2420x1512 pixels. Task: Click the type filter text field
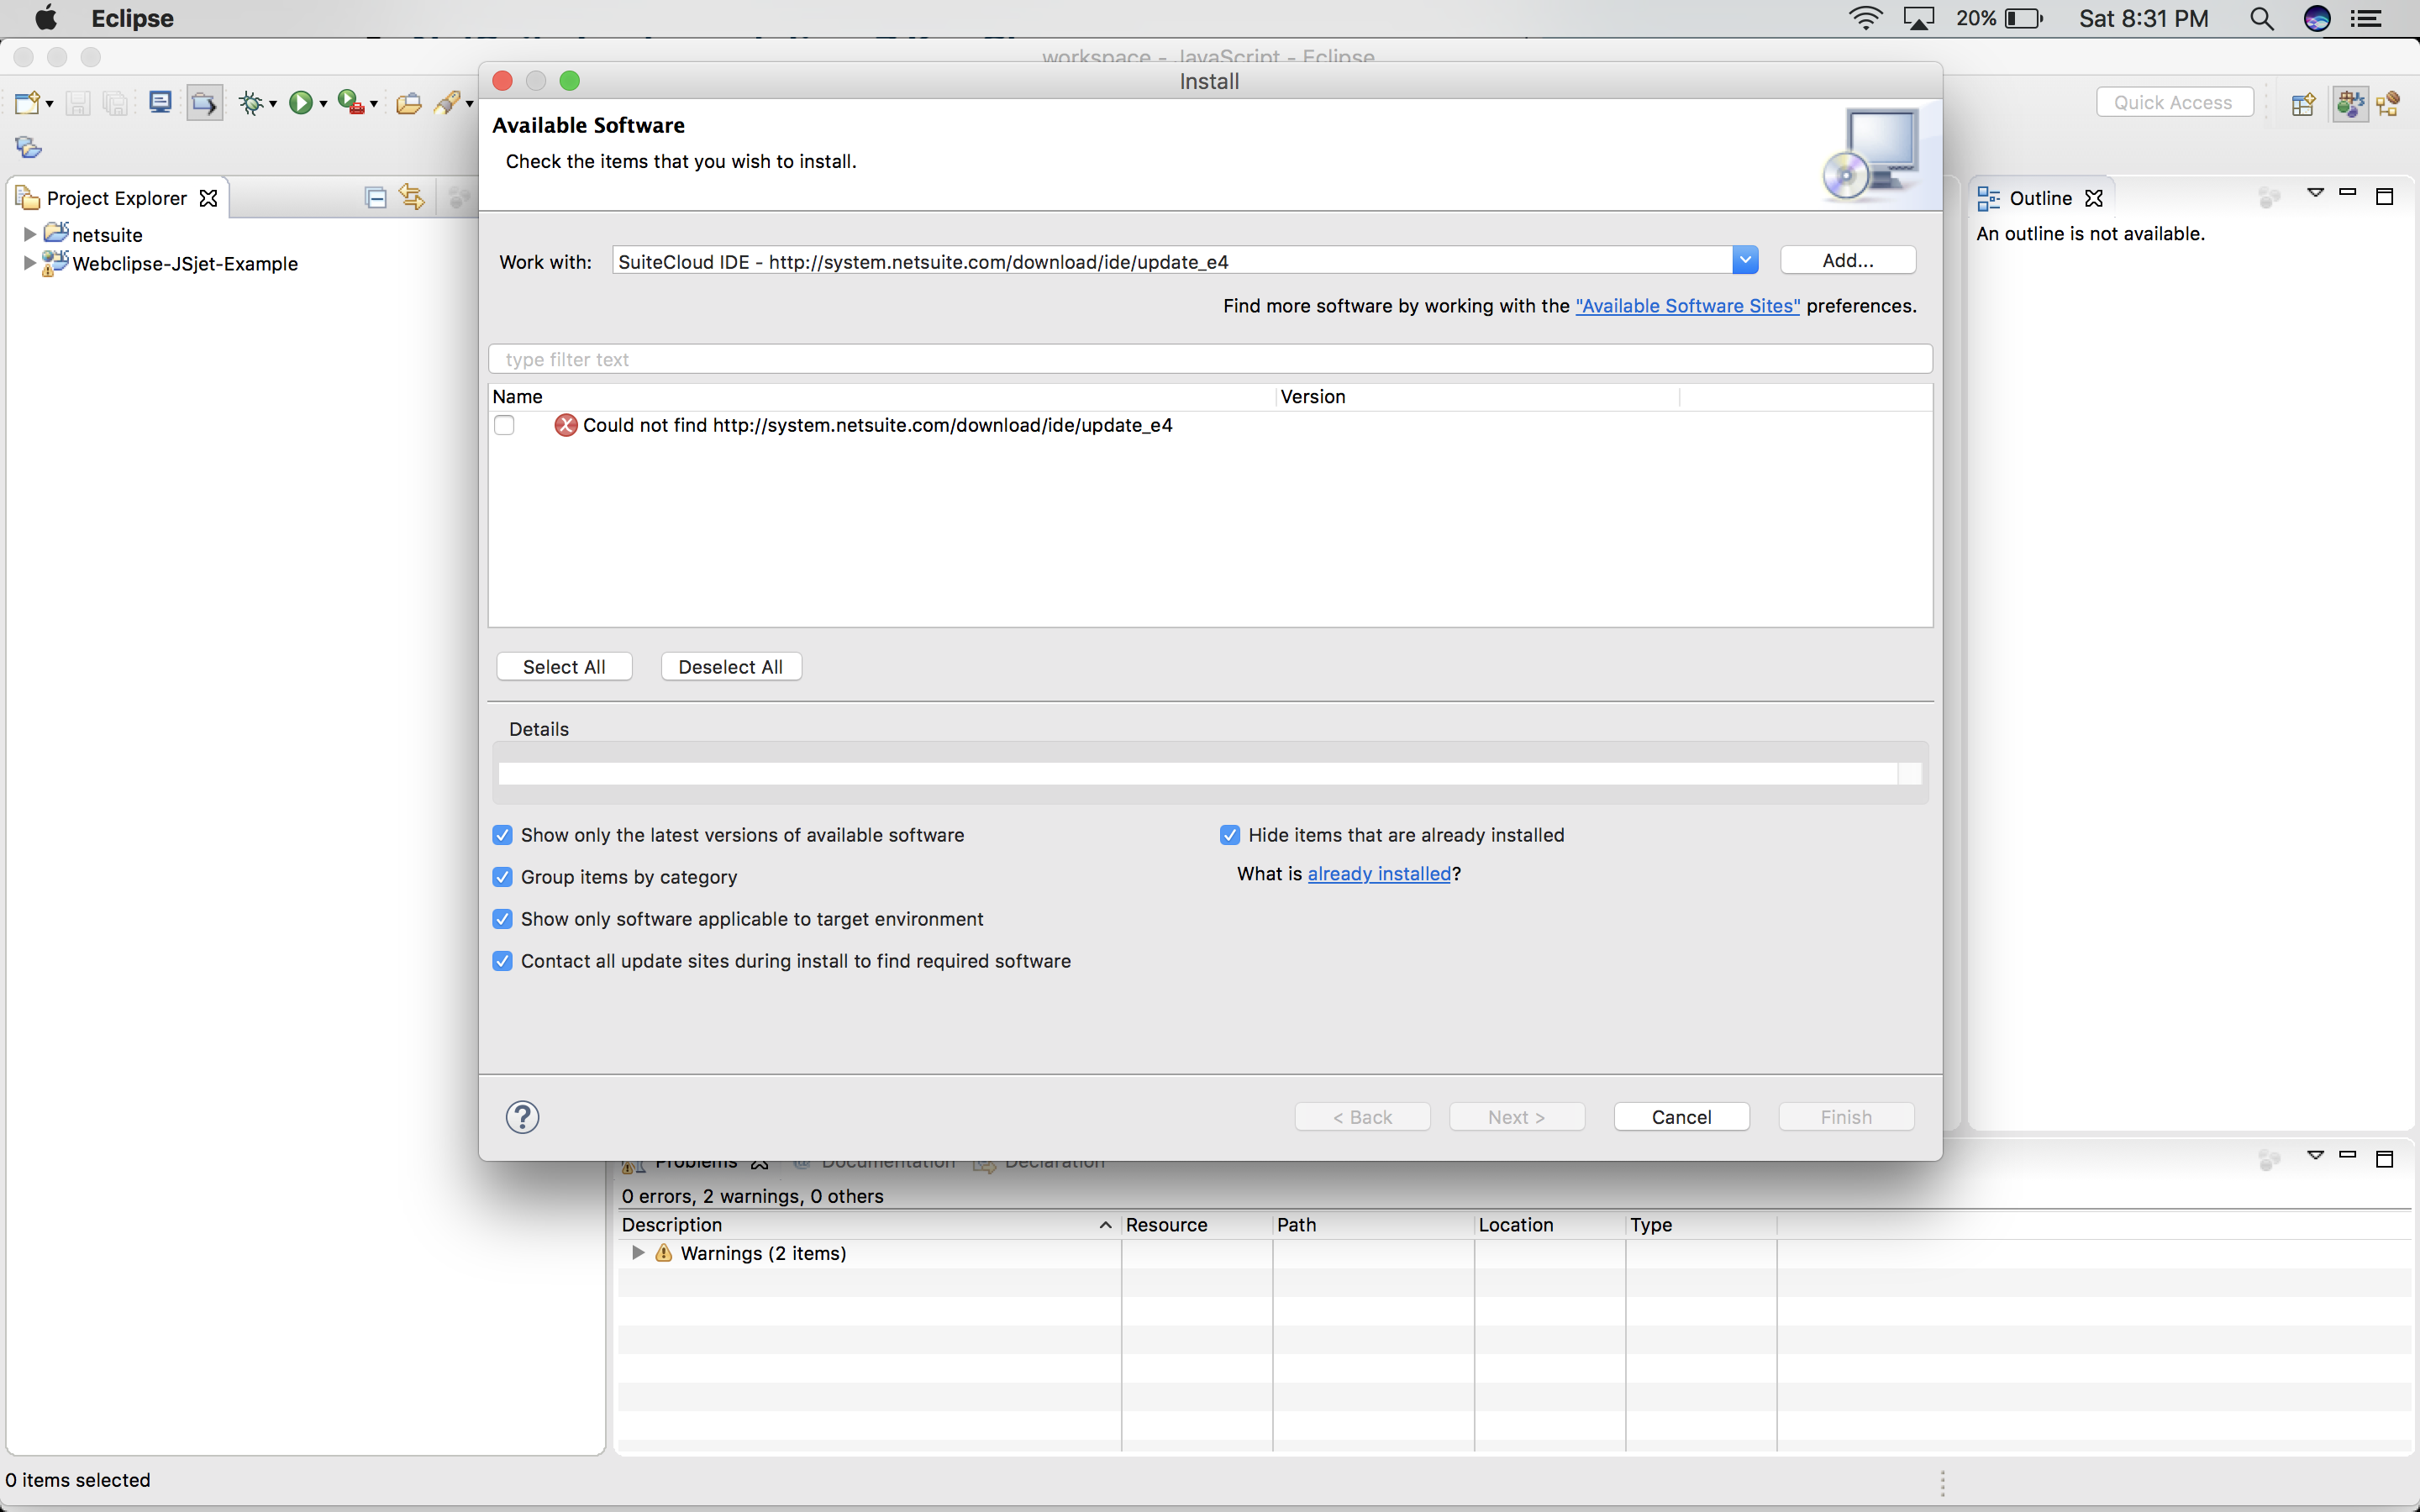1209,359
